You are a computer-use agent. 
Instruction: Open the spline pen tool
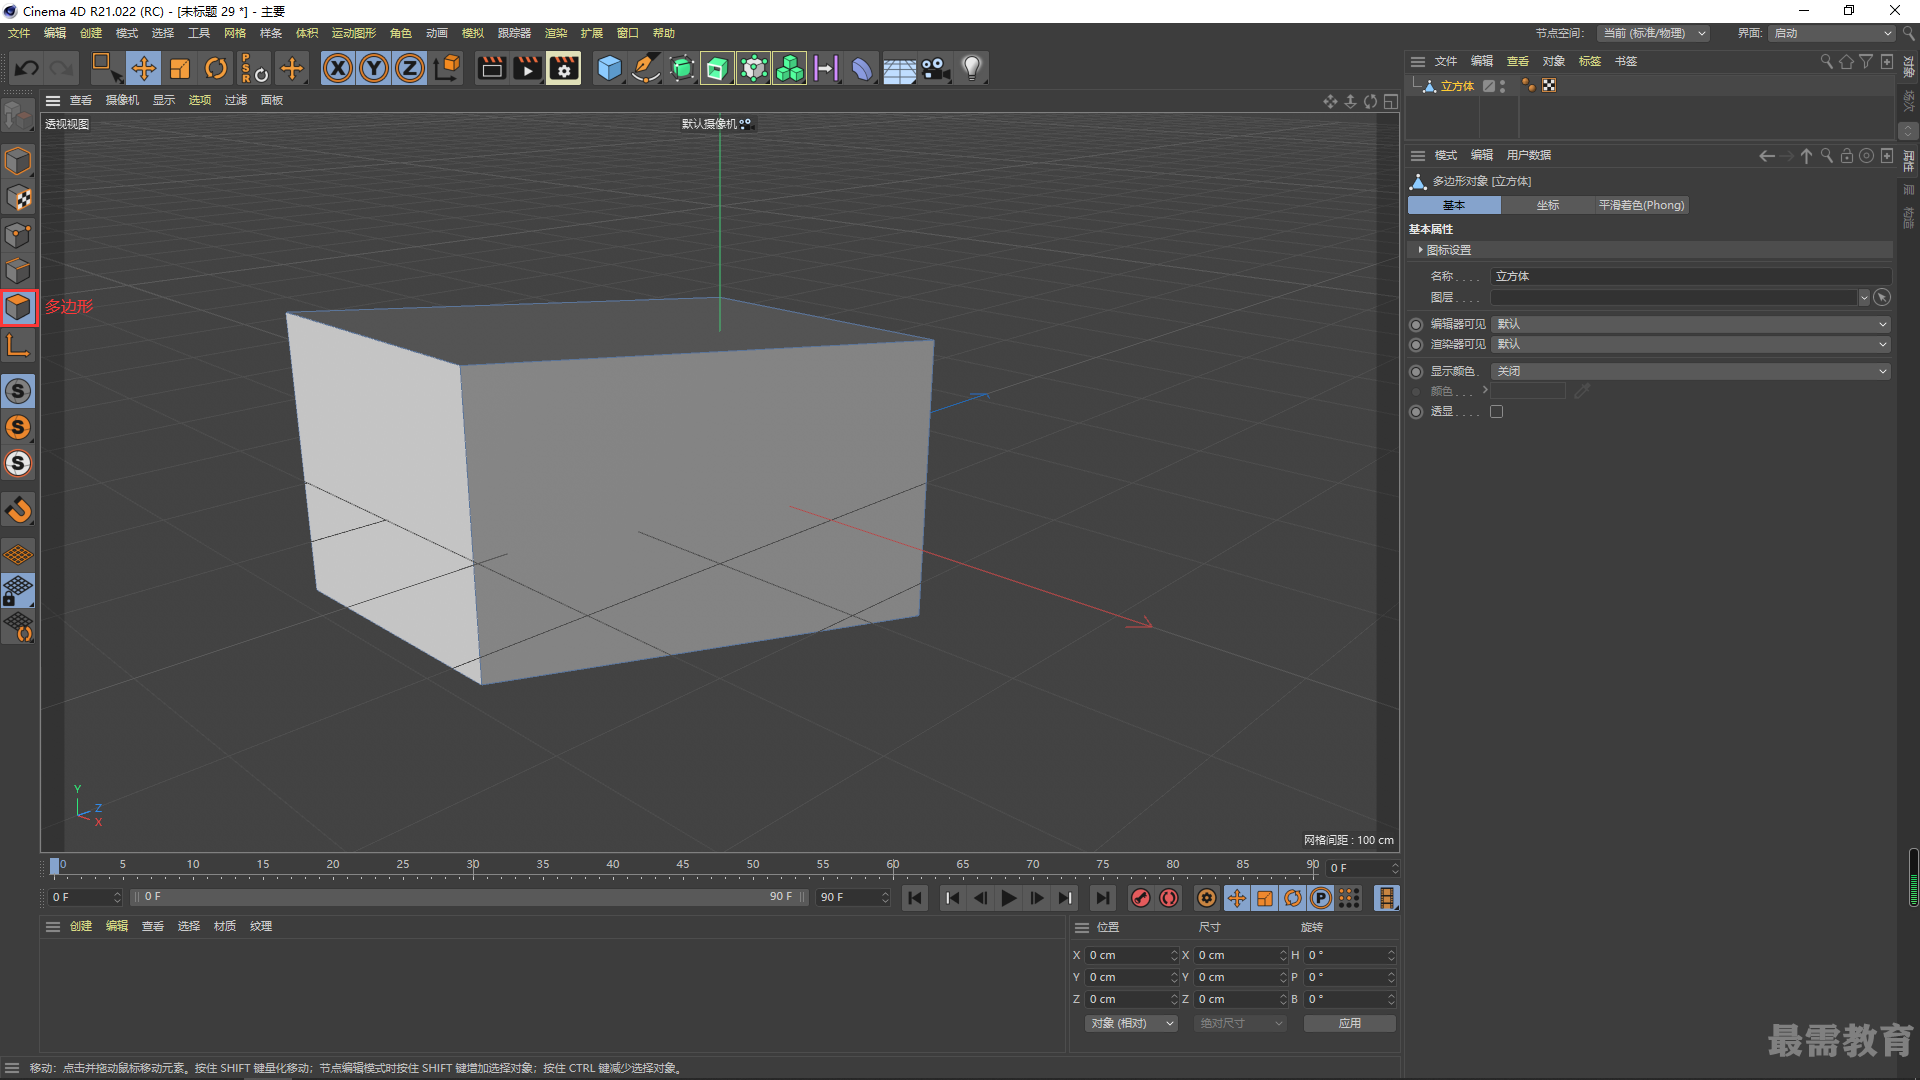point(646,68)
